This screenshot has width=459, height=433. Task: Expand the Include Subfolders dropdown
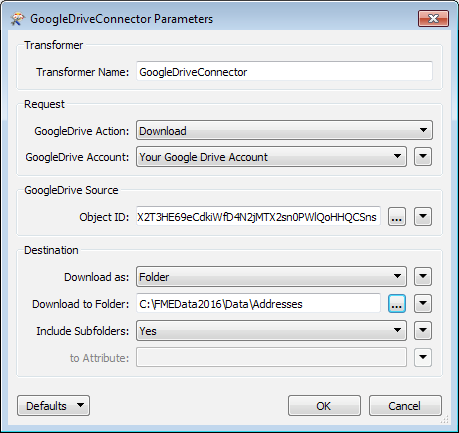coord(271,331)
